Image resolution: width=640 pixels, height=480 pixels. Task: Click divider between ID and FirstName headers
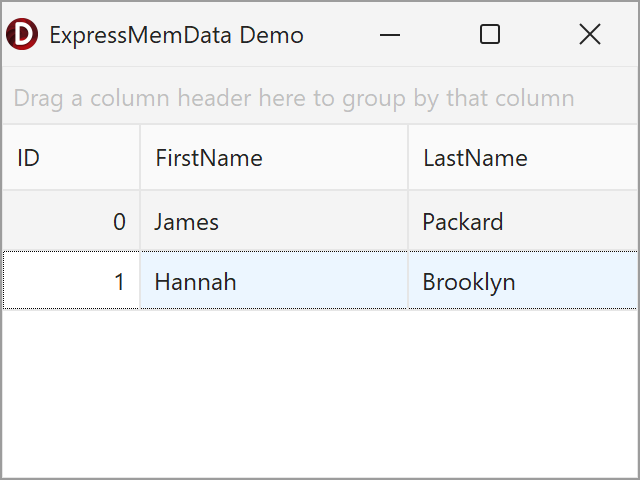140,158
